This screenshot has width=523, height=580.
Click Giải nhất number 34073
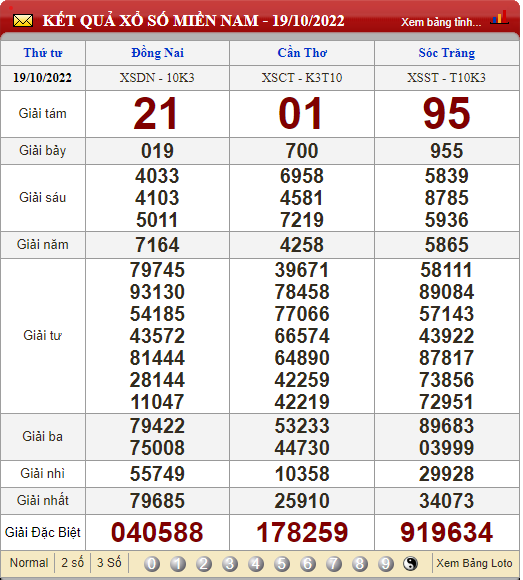click(x=447, y=501)
